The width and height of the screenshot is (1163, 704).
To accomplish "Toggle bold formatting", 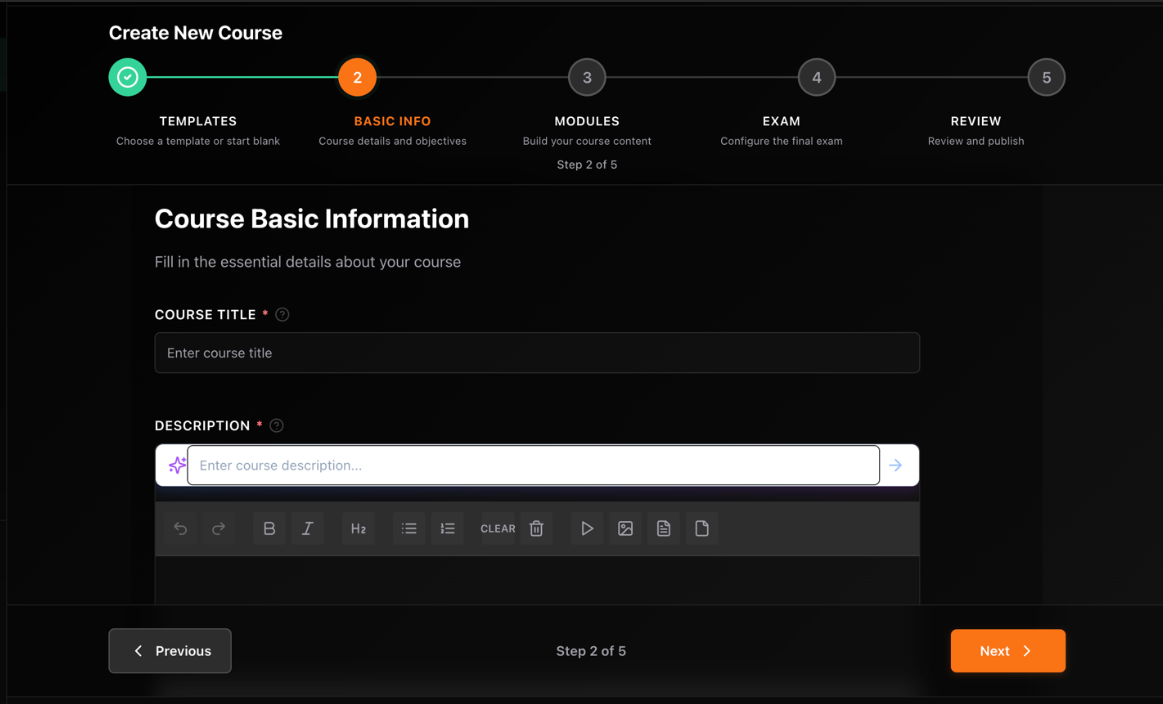I will 268,528.
